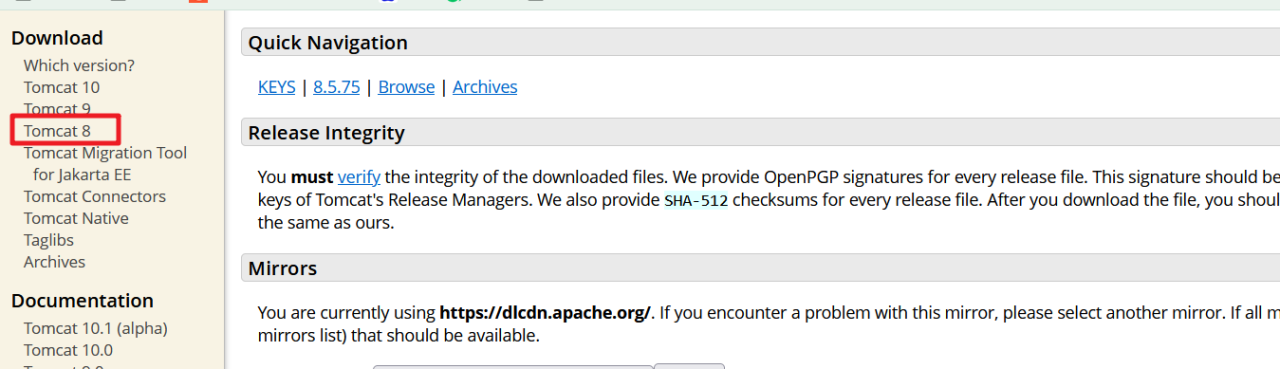1280x369 pixels.
Task: Open the 'Which version?' link
Action: (x=79, y=65)
